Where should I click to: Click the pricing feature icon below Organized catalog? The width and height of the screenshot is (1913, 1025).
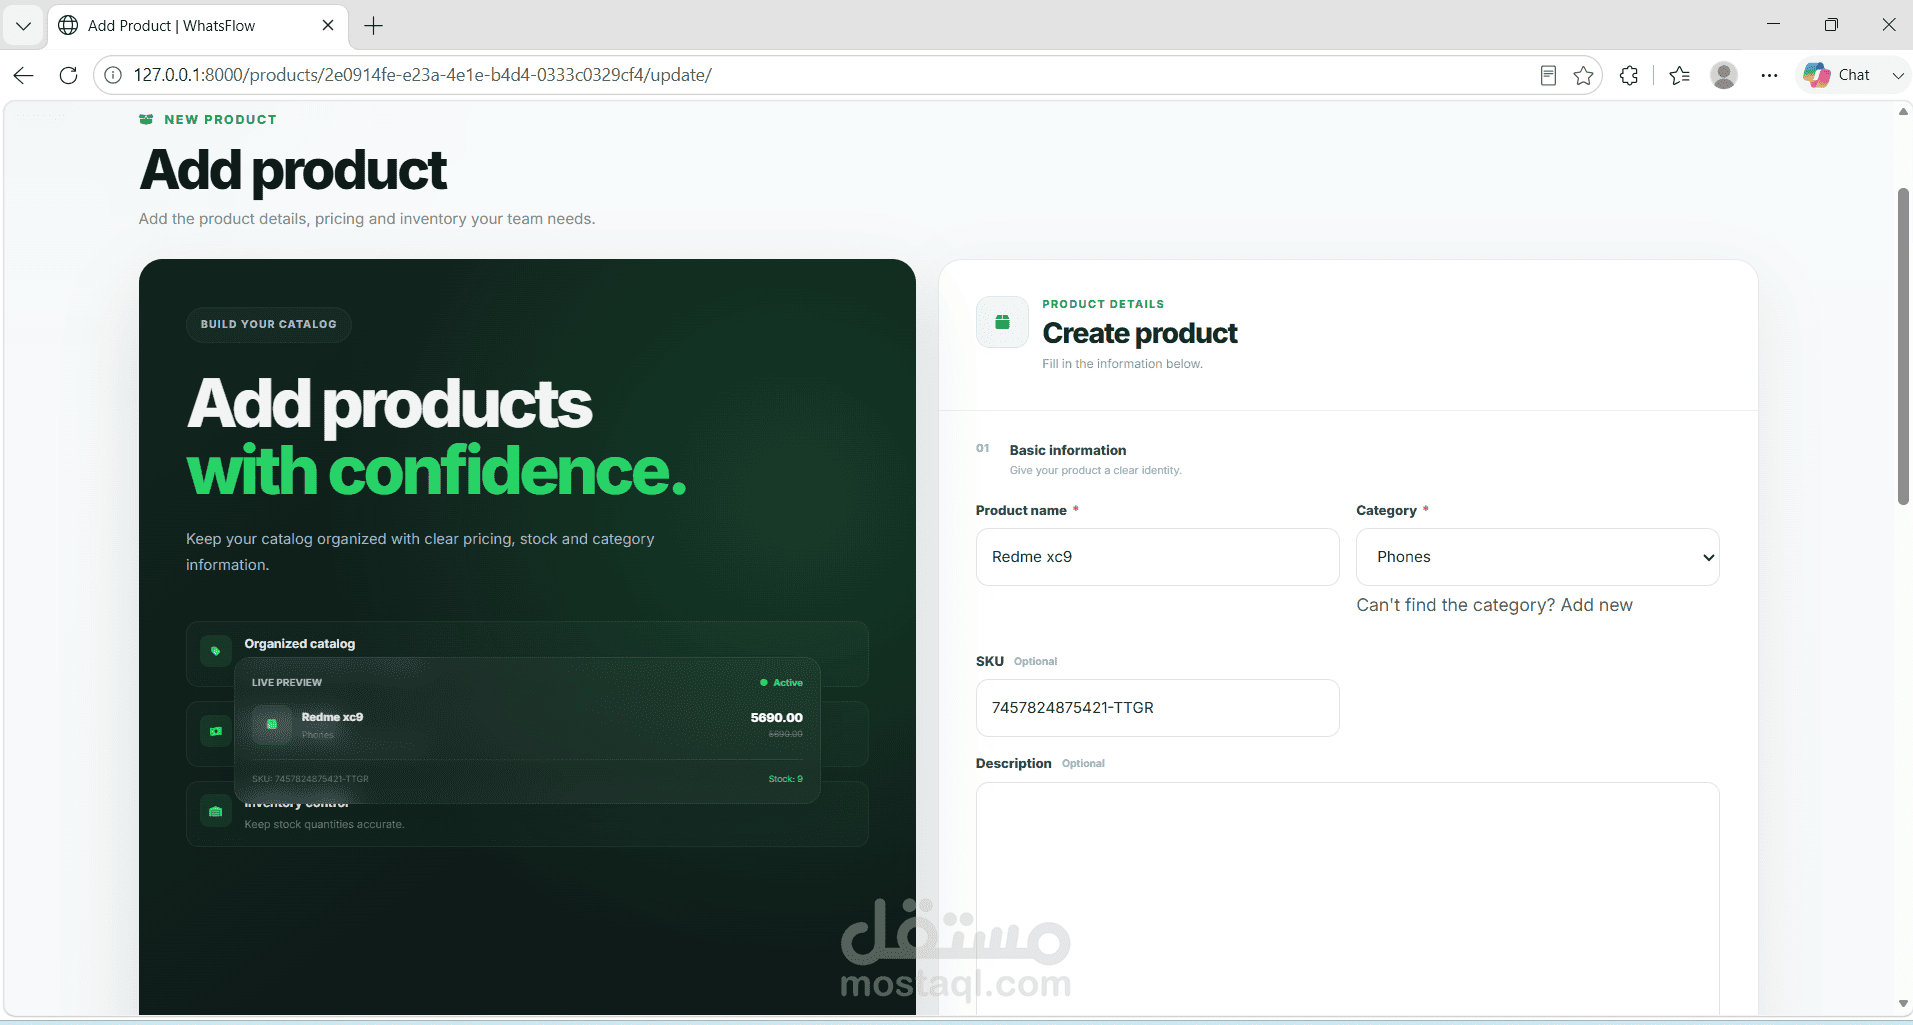coord(215,731)
